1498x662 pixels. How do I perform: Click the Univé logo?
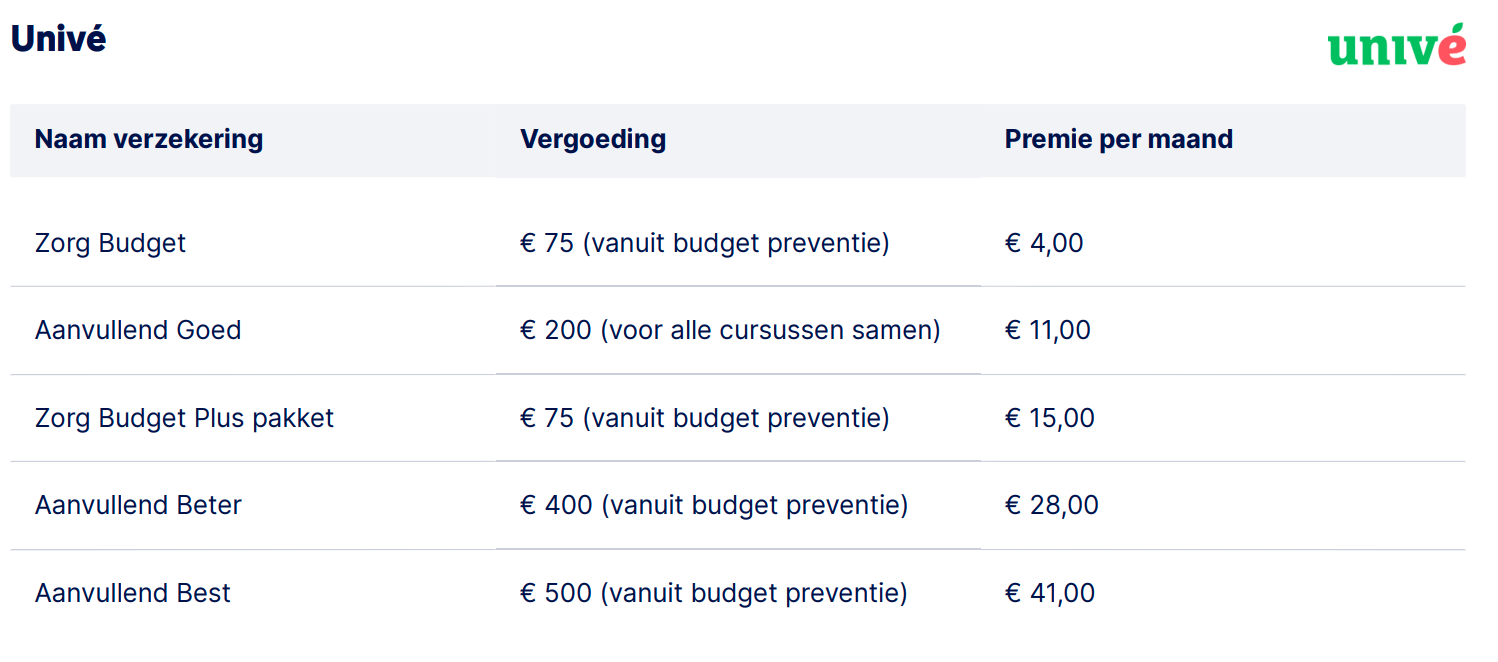click(1396, 46)
